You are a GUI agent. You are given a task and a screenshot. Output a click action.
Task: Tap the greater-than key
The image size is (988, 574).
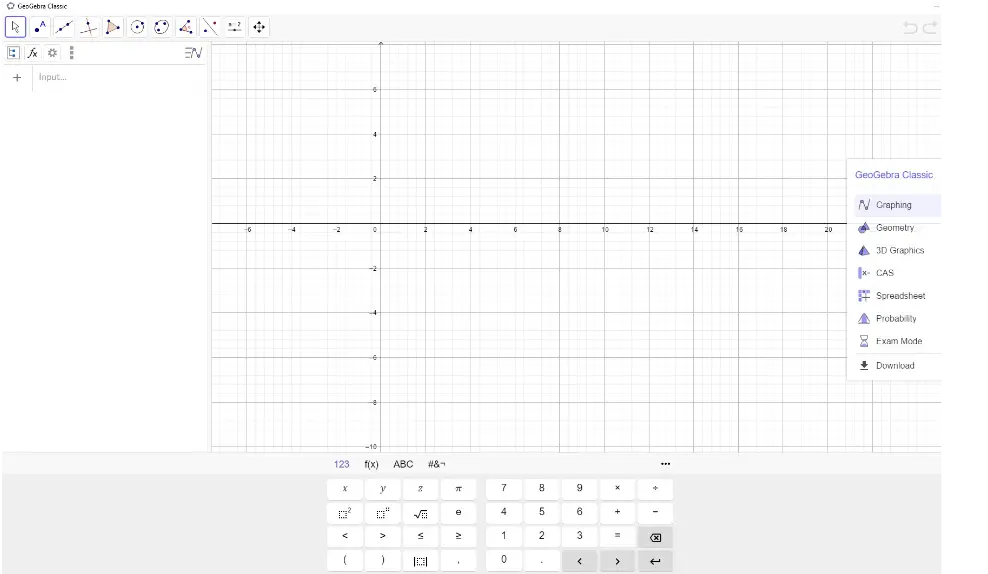pos(382,536)
